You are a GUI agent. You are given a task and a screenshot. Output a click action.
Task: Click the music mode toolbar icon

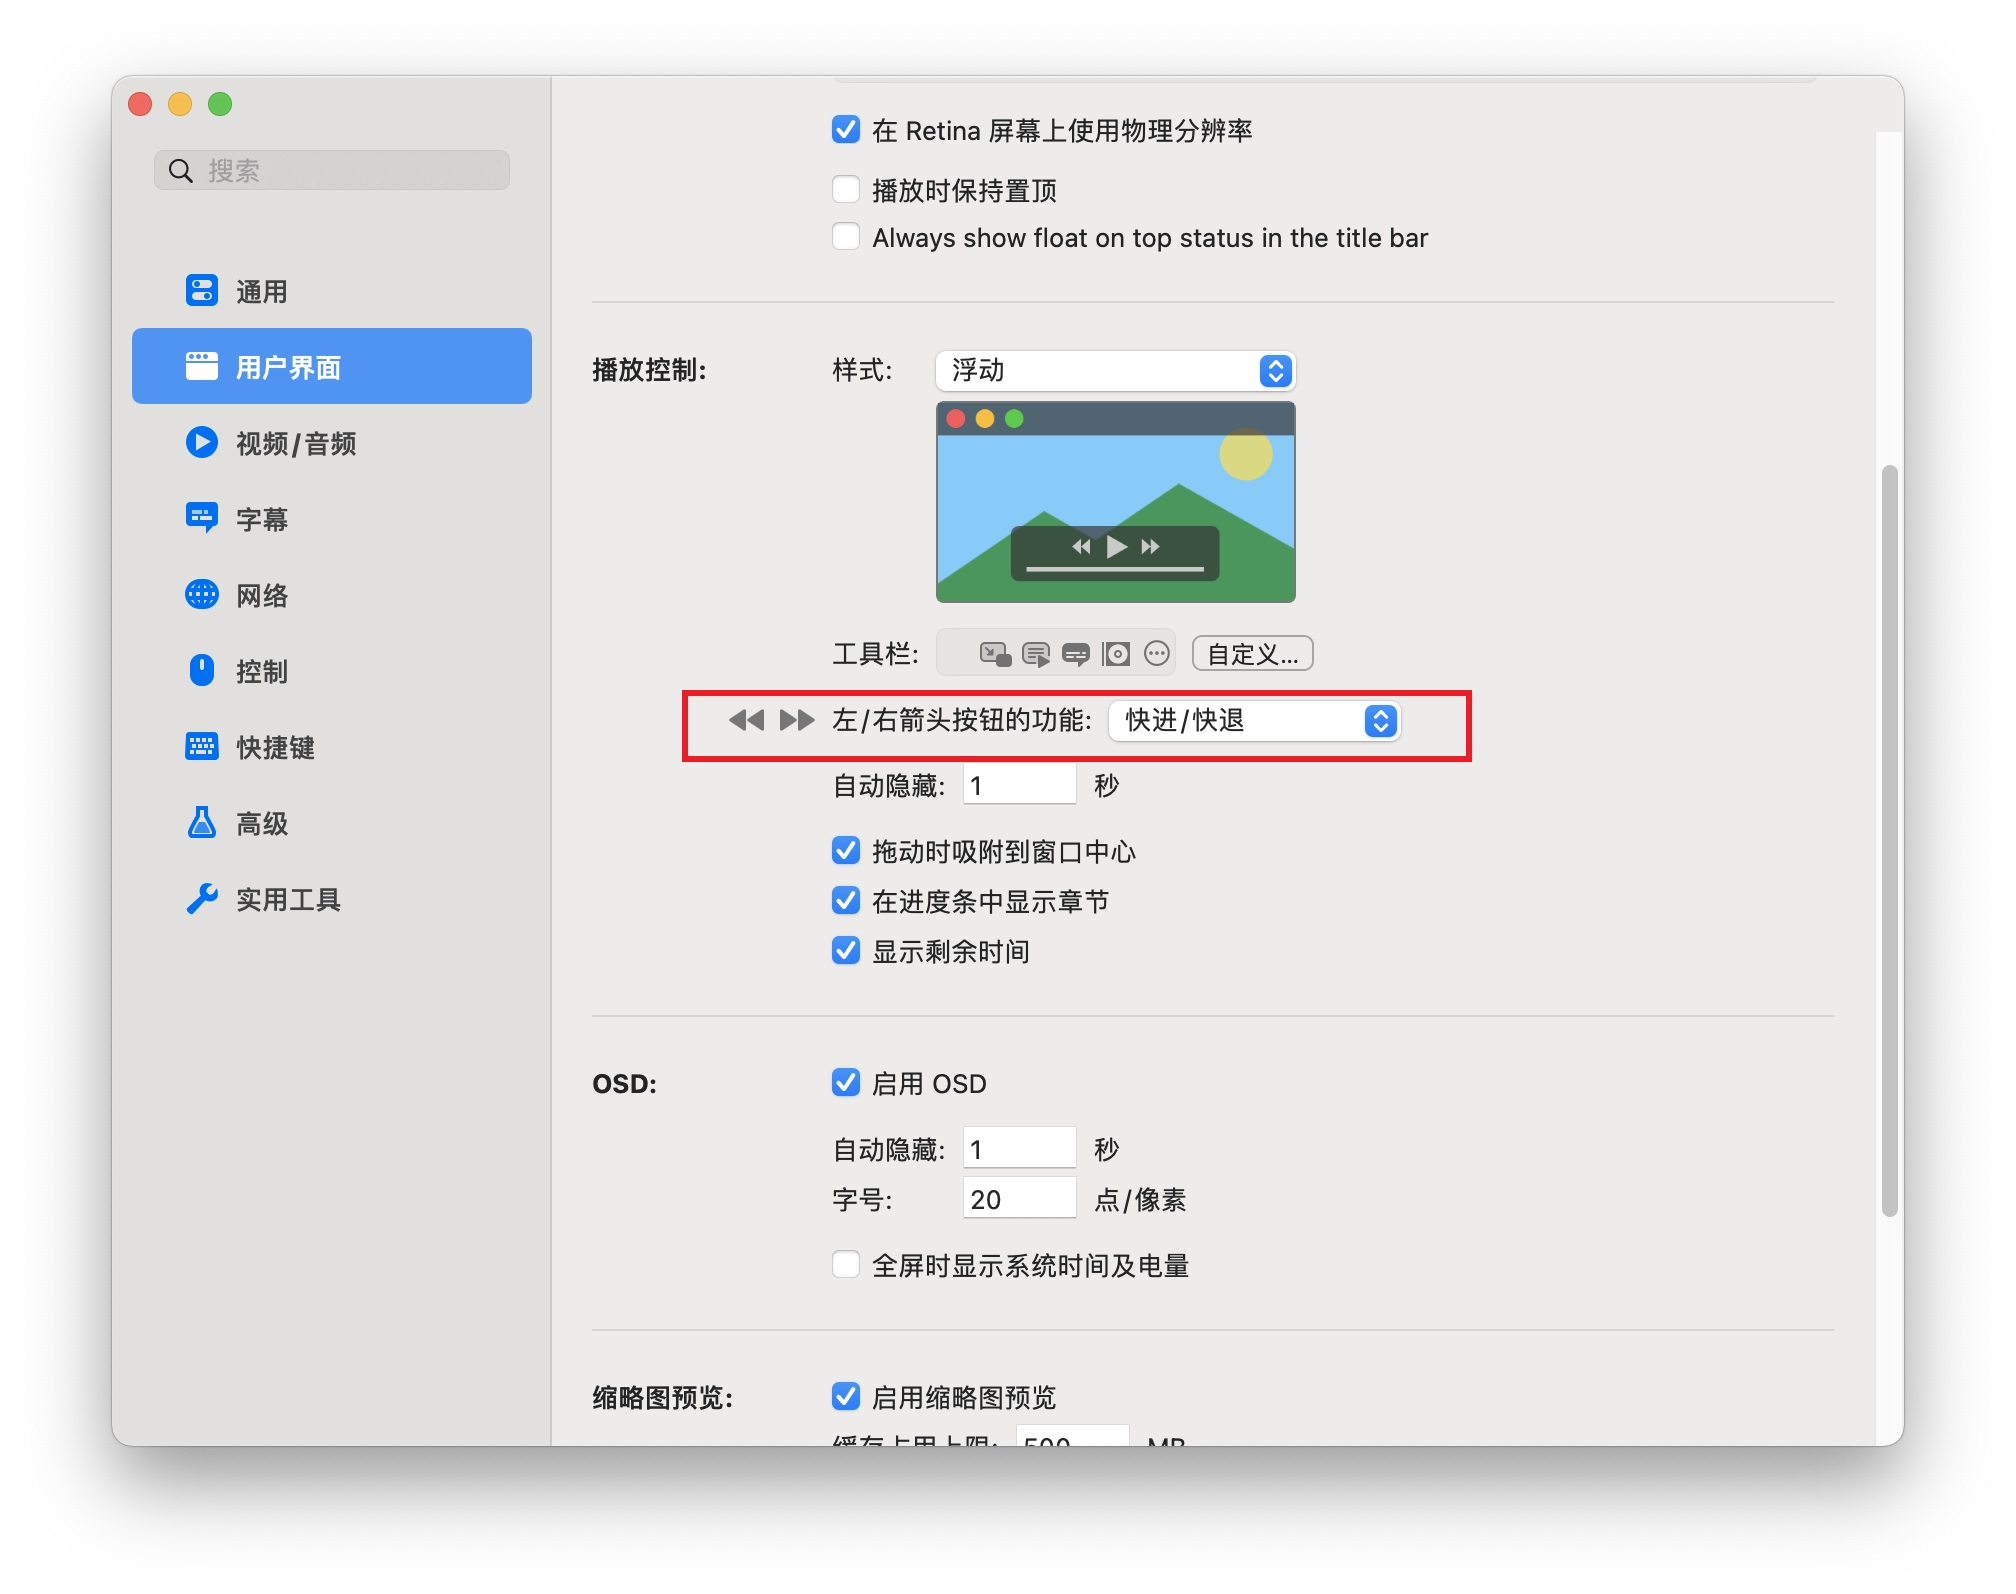tap(1116, 653)
